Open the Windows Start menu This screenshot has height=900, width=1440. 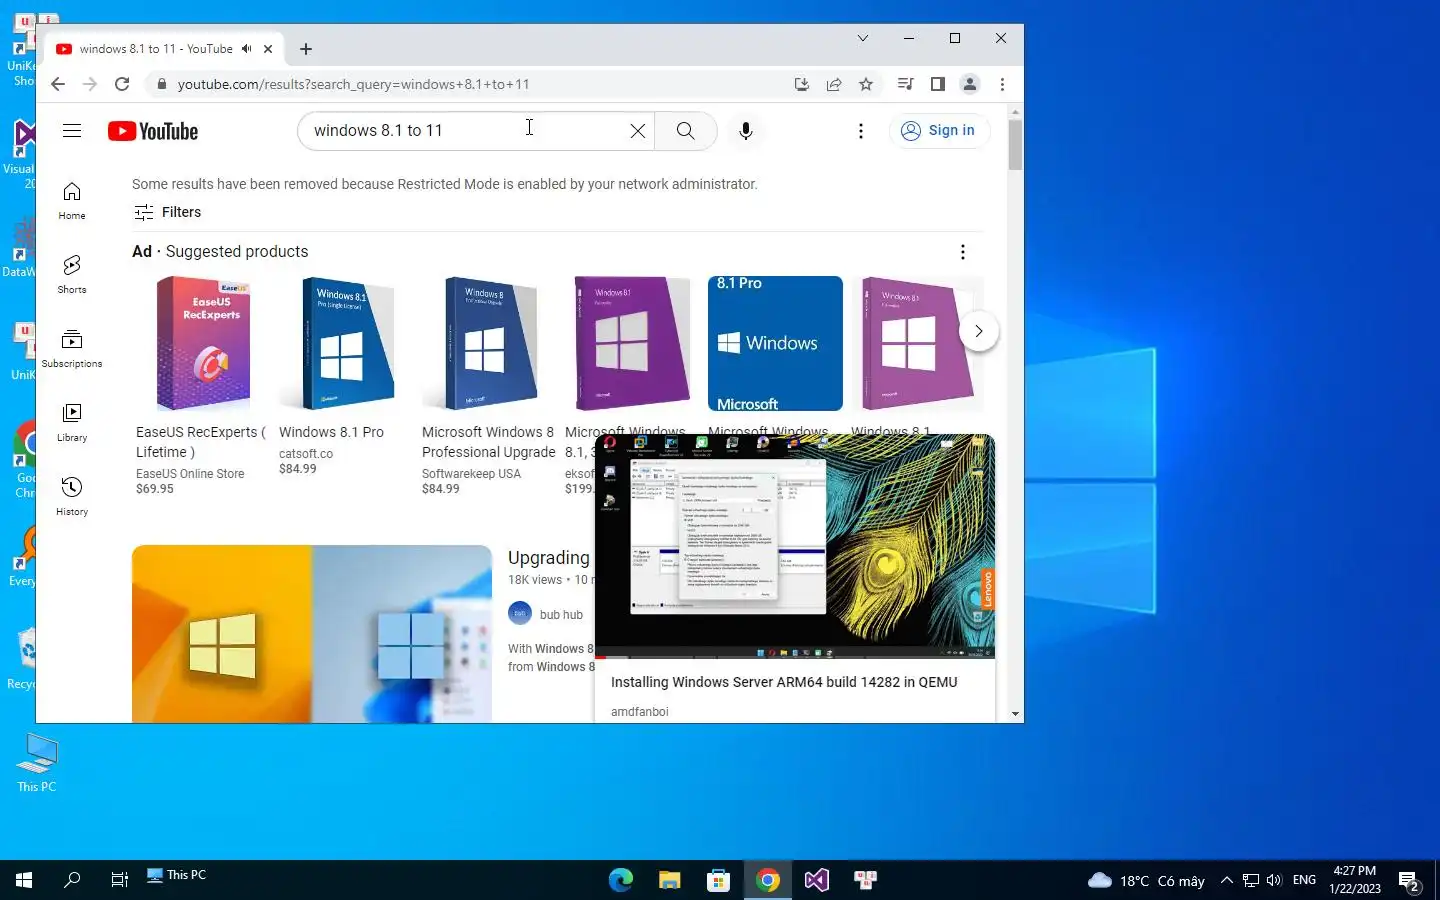(24, 880)
